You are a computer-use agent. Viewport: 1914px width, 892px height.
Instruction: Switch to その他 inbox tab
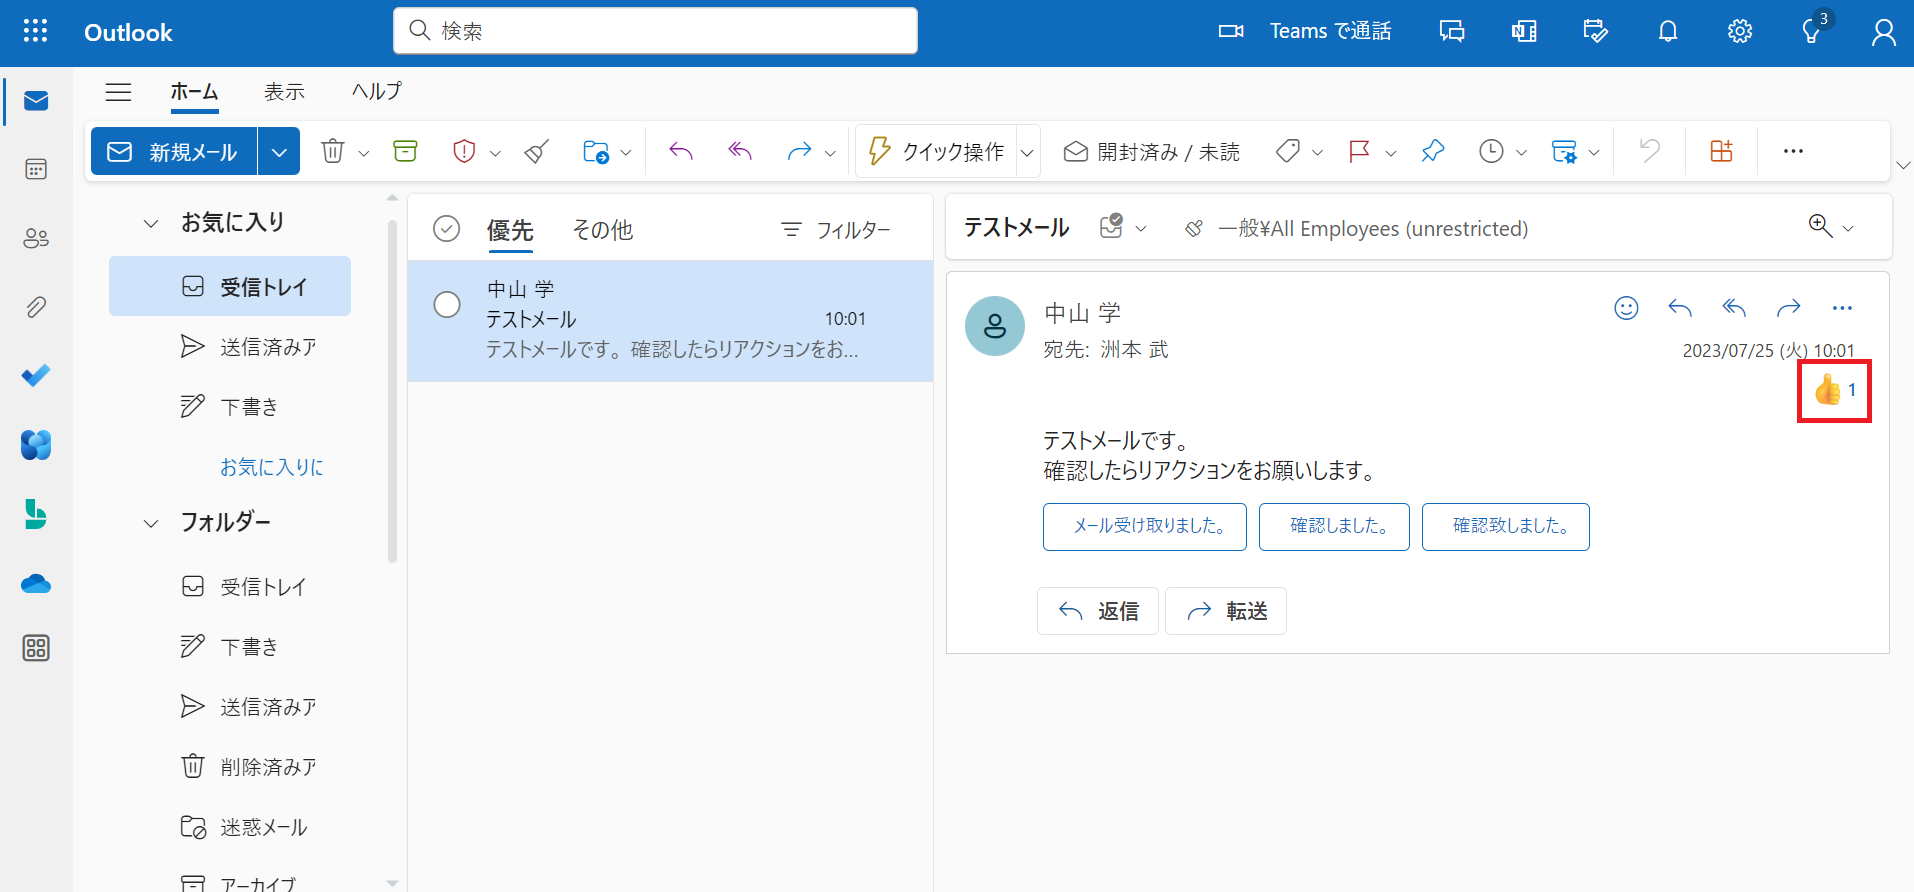pos(602,230)
